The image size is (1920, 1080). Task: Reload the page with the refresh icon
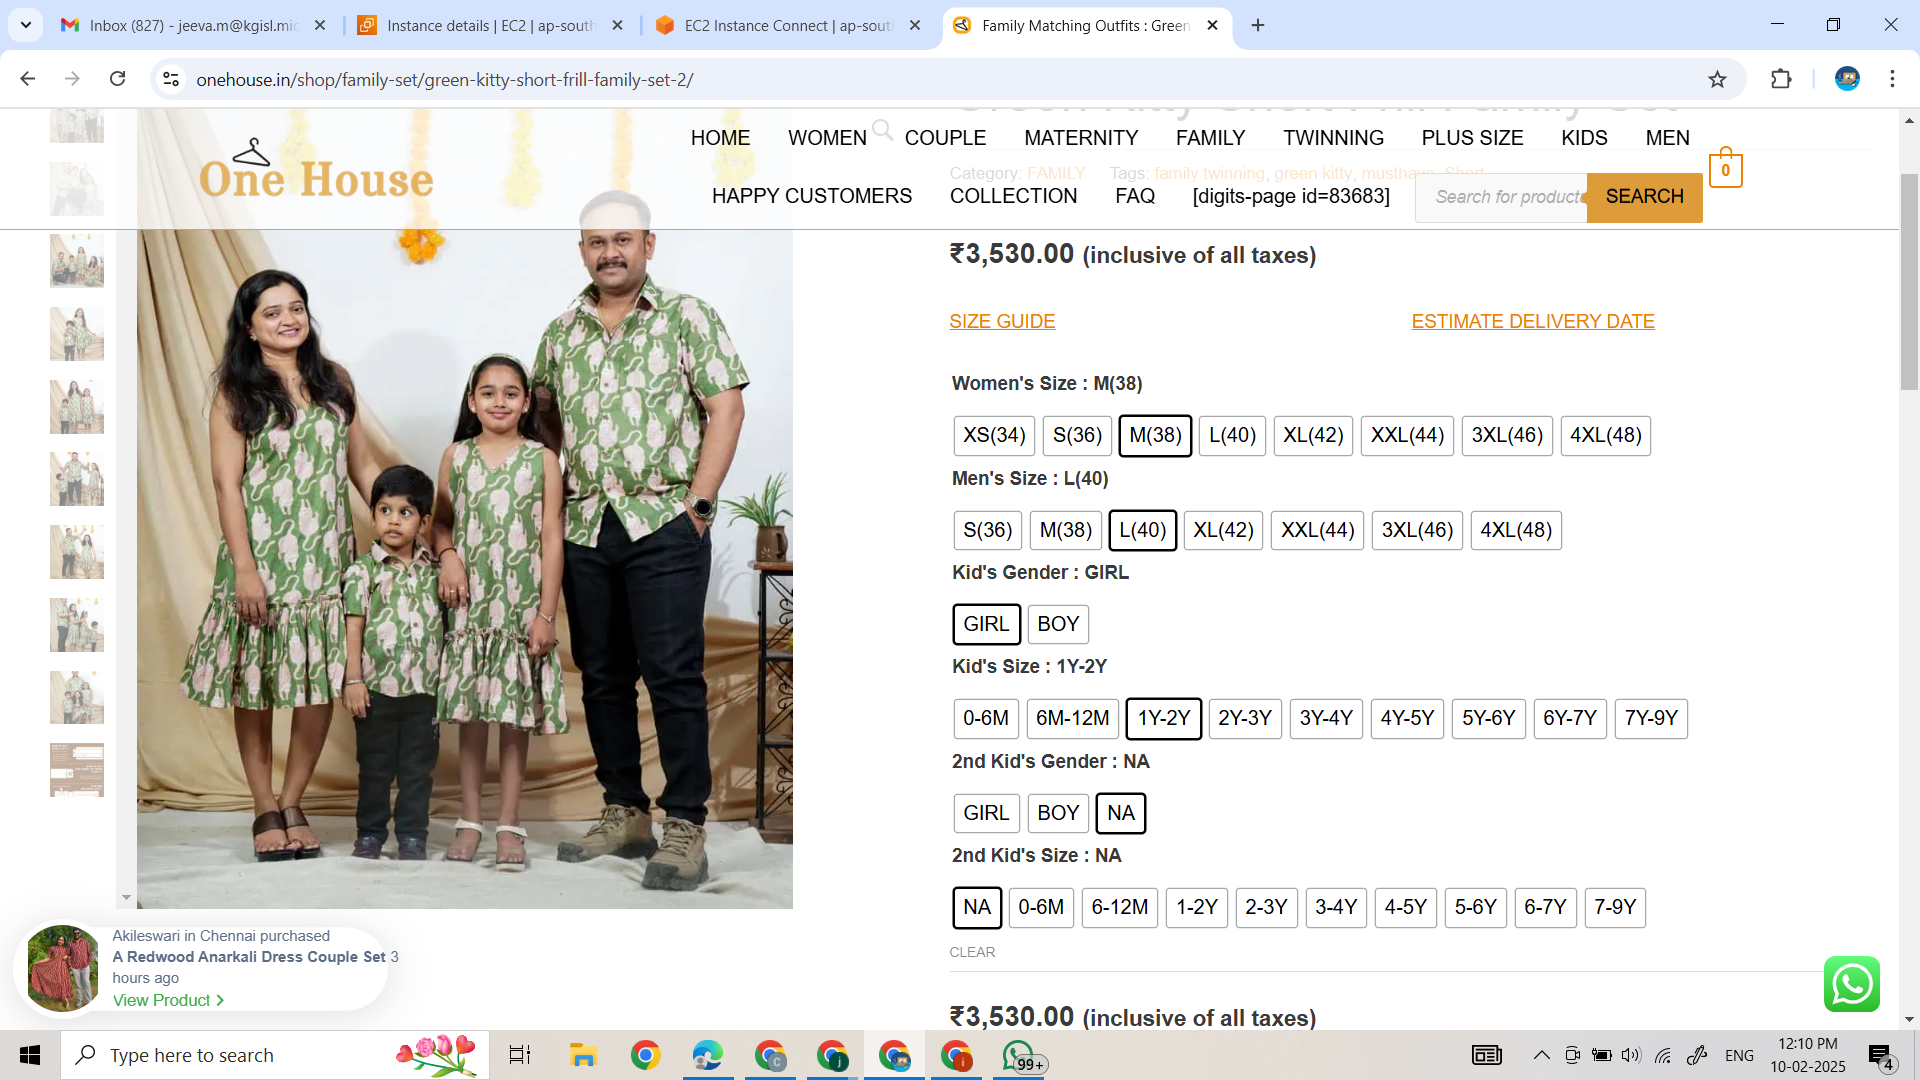pos(118,80)
